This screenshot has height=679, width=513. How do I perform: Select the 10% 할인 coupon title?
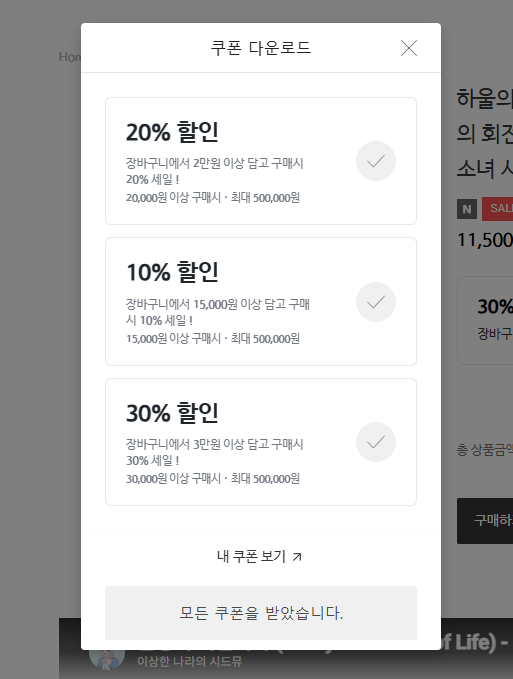[x=172, y=272]
